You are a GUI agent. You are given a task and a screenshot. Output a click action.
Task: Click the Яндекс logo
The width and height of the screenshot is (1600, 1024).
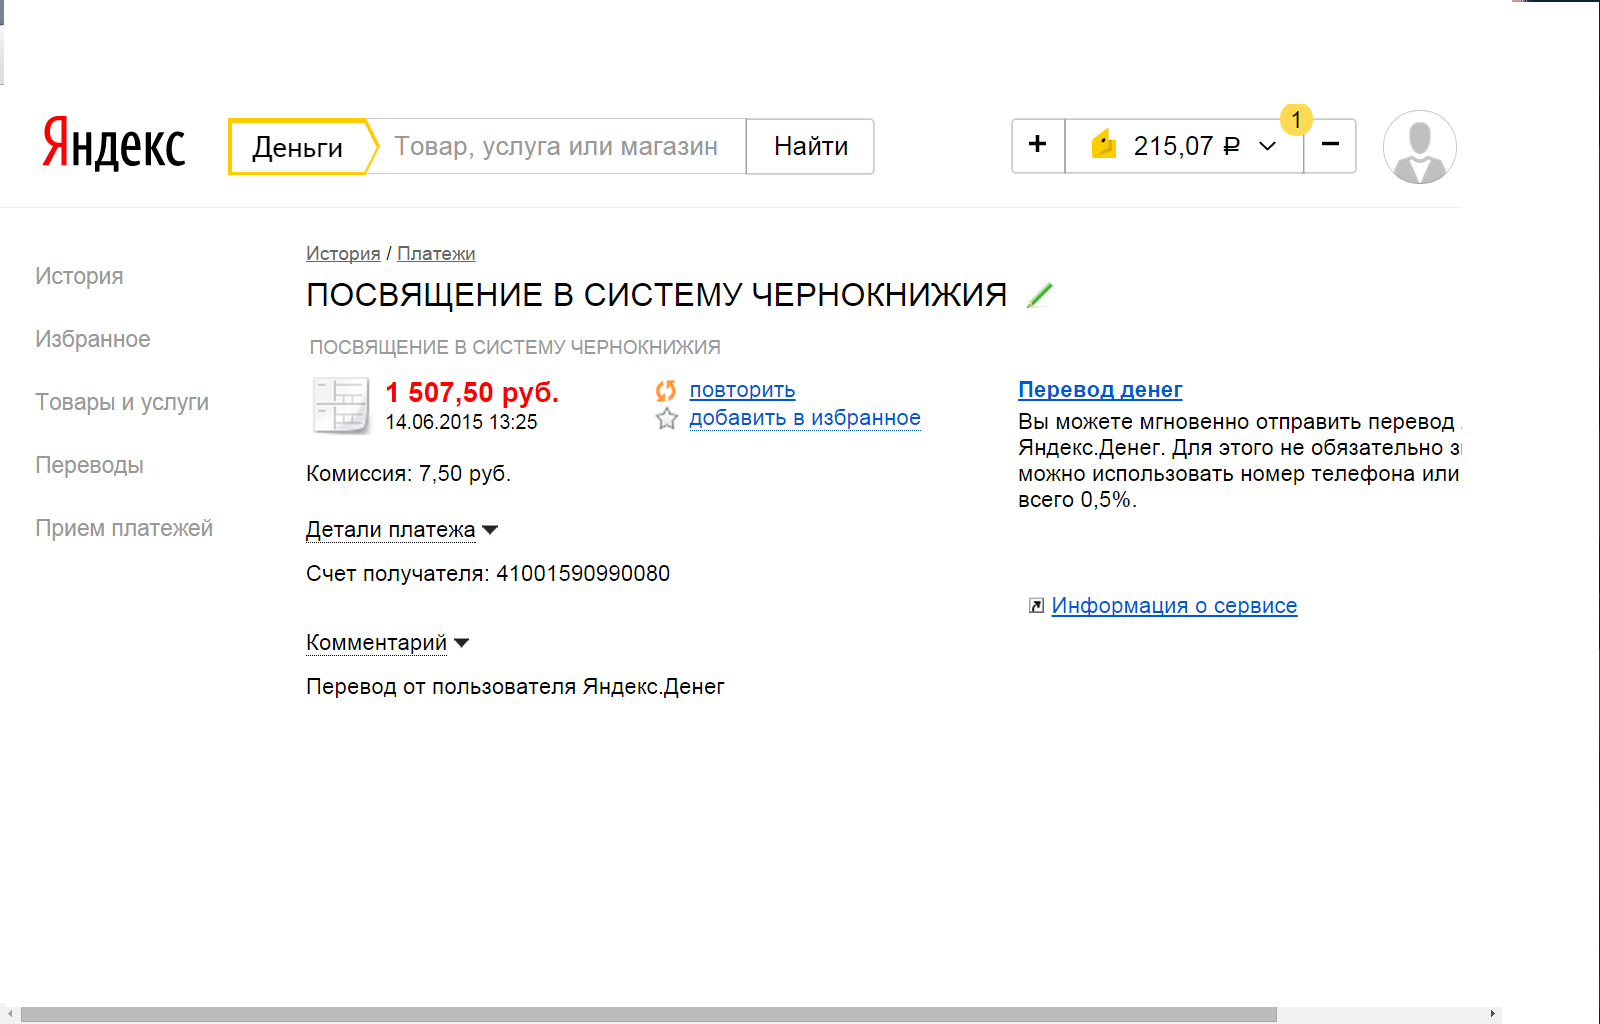113,144
